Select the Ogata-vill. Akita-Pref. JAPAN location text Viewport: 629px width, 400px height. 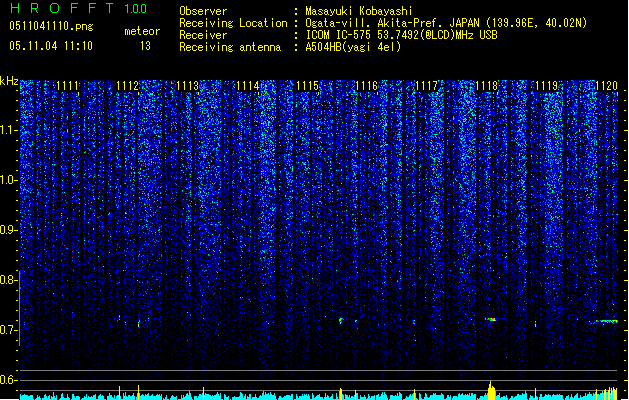446,23
